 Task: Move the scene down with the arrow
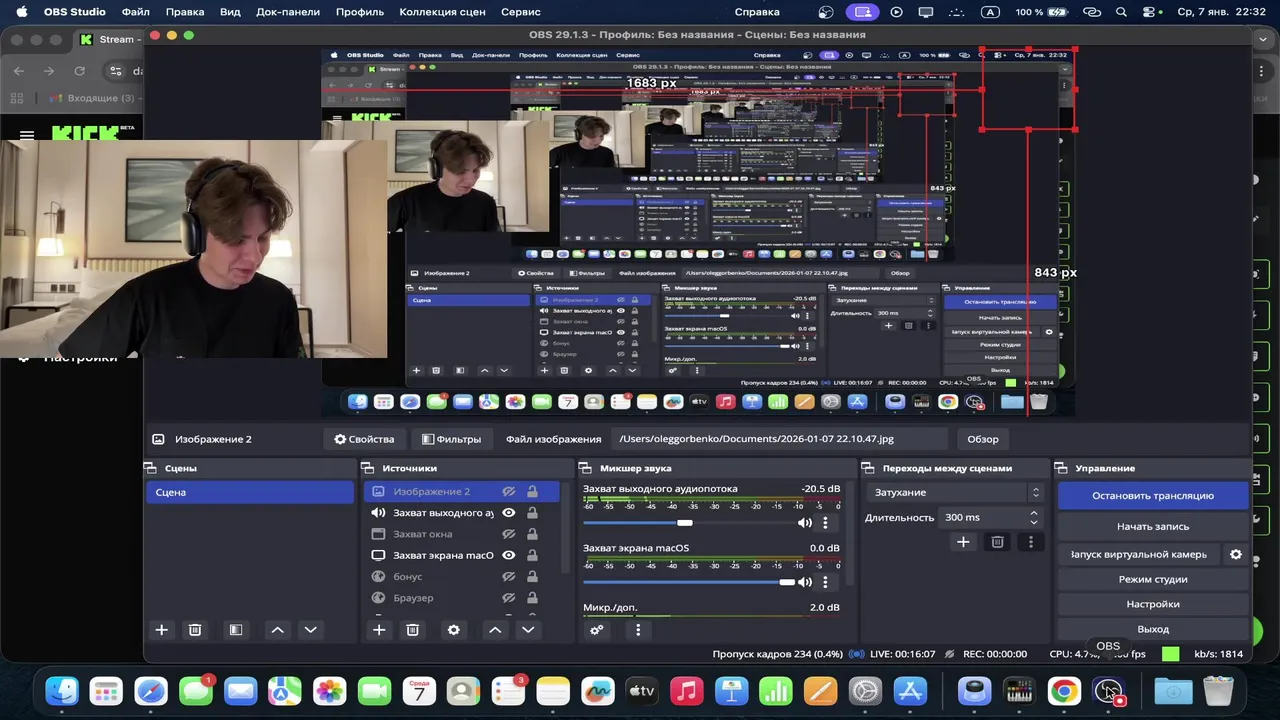tap(310, 630)
